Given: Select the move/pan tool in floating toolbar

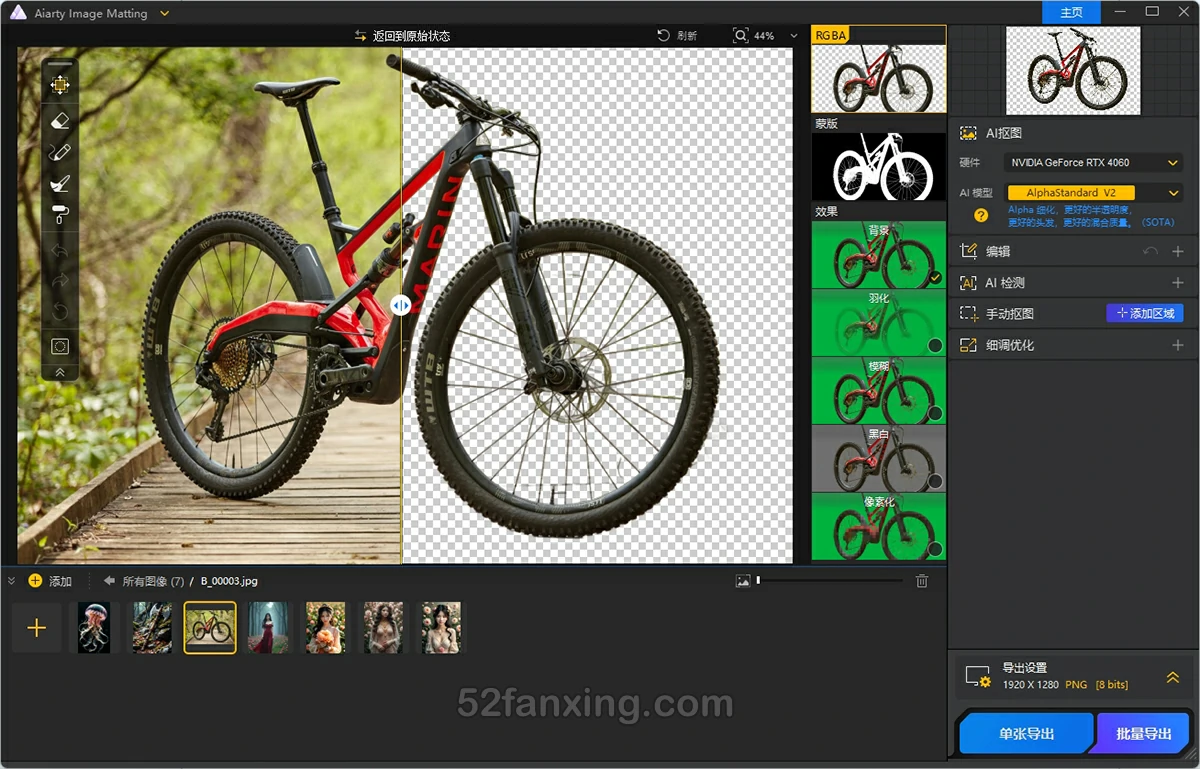Looking at the screenshot, I should coord(60,85).
